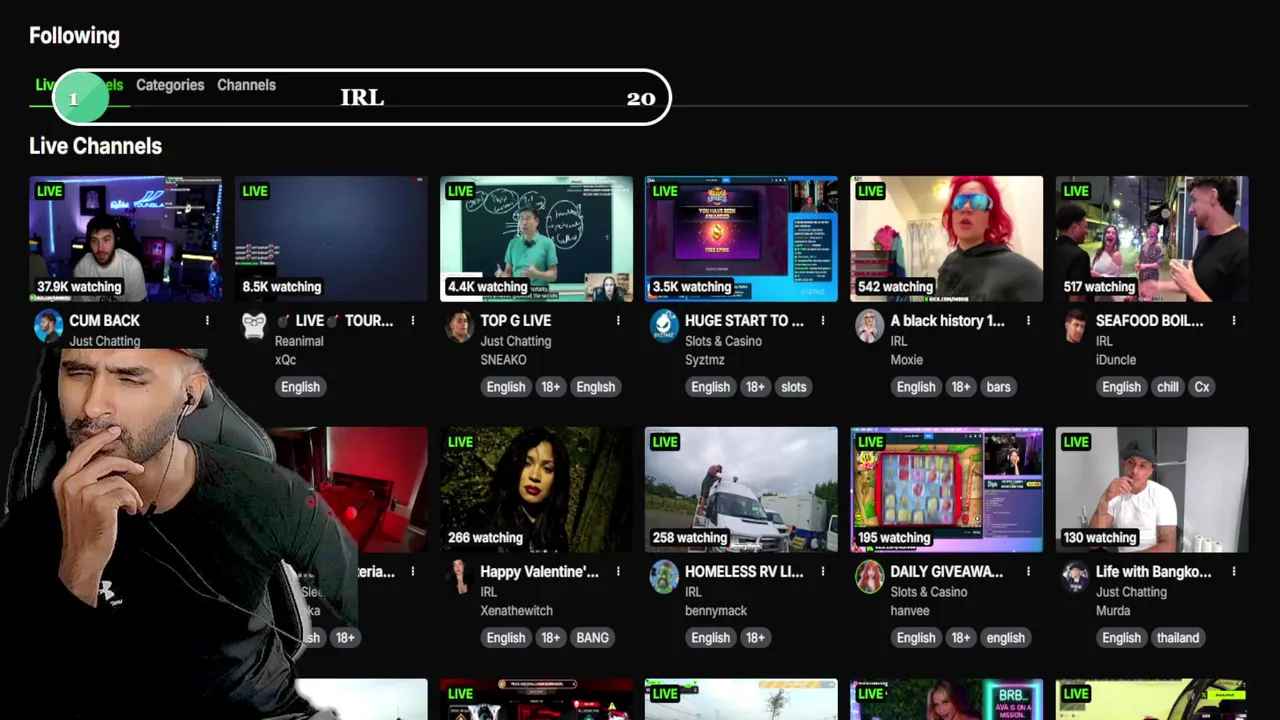Click xQc's gorilla avatar icon
The height and width of the screenshot is (720, 1280).
click(254, 326)
